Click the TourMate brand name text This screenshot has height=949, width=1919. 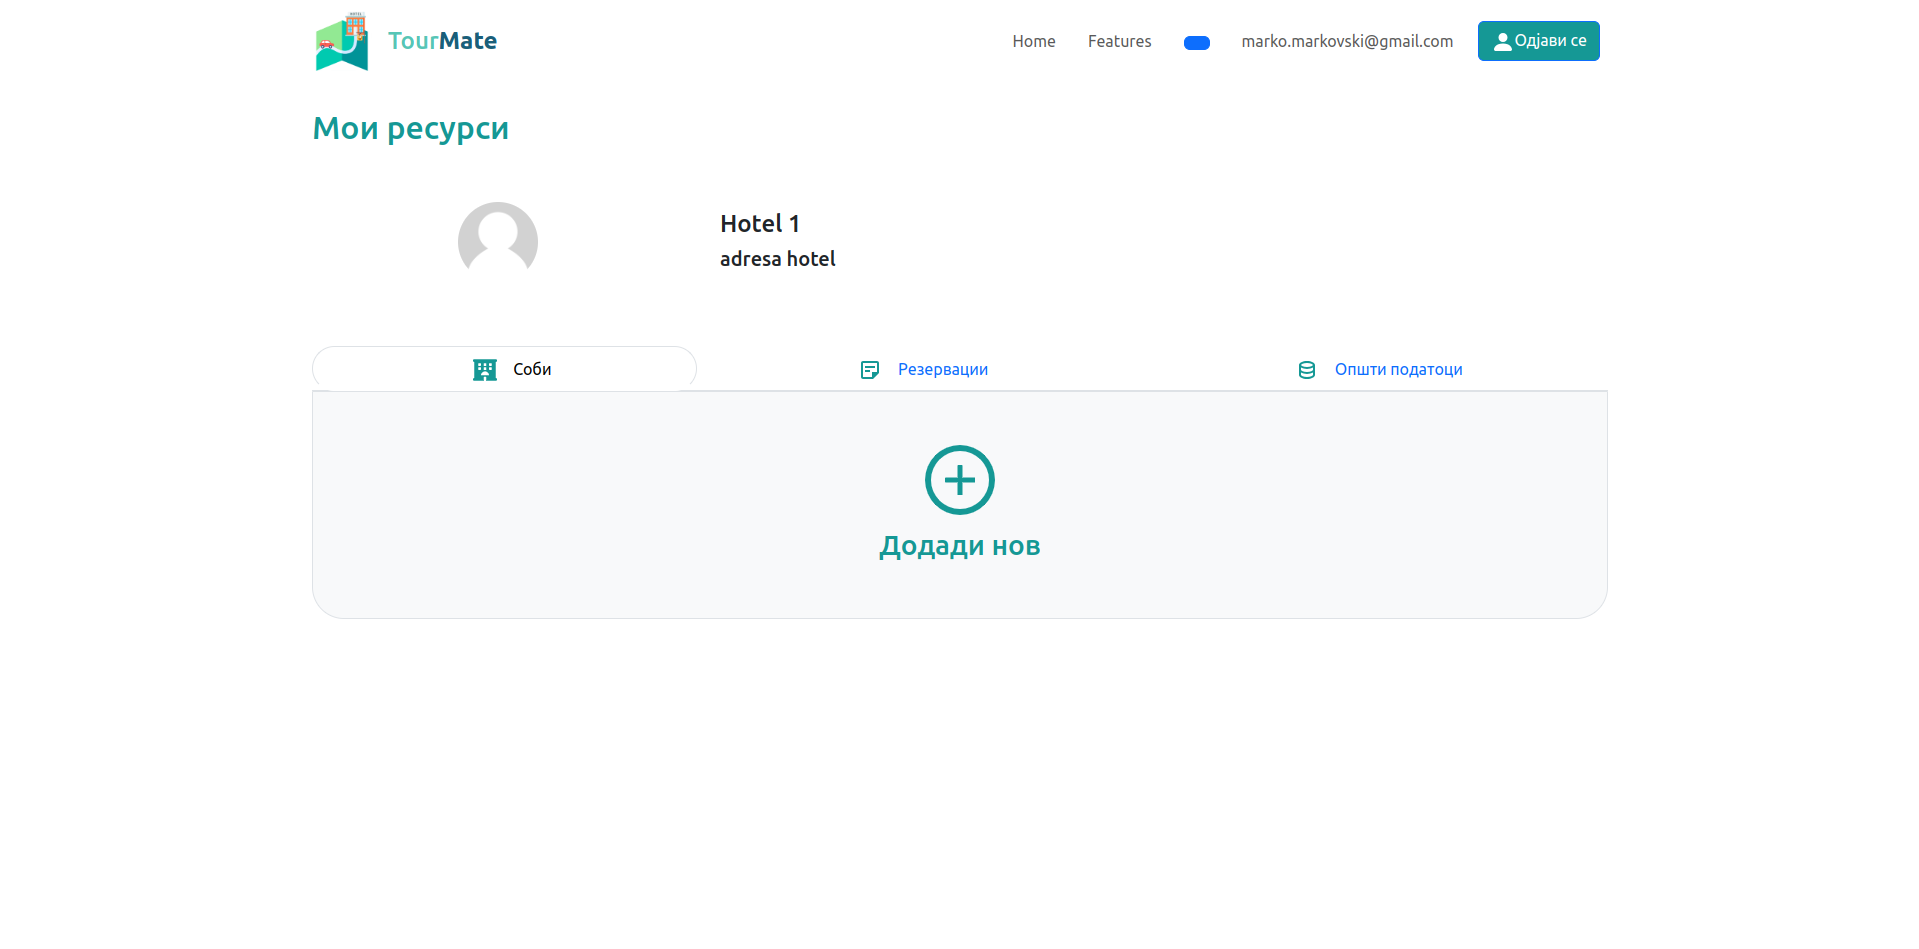(x=442, y=41)
